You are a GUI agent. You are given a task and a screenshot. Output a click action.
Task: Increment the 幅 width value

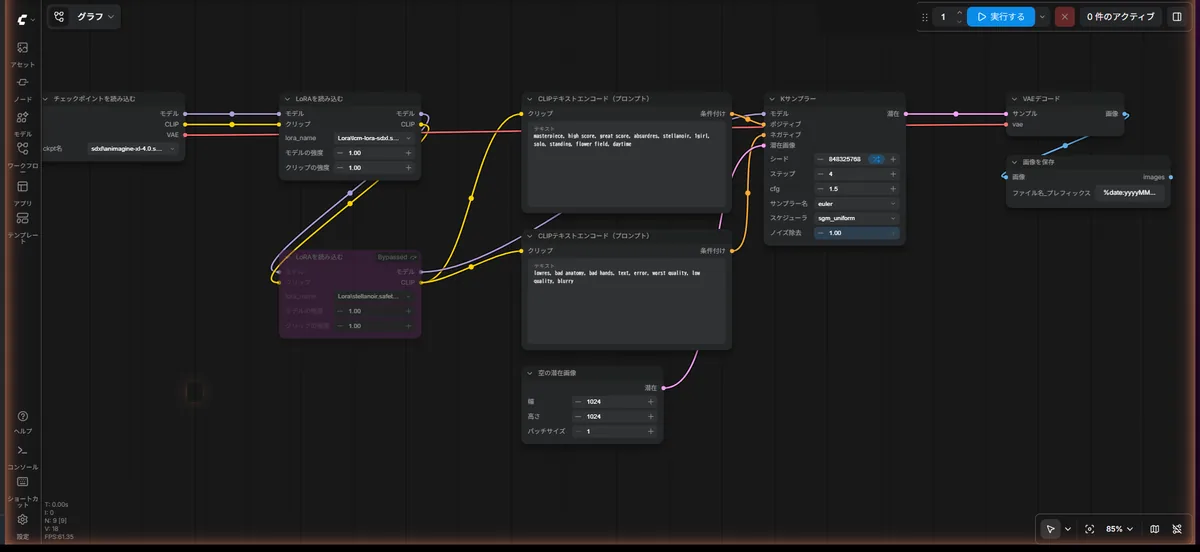(x=651, y=401)
